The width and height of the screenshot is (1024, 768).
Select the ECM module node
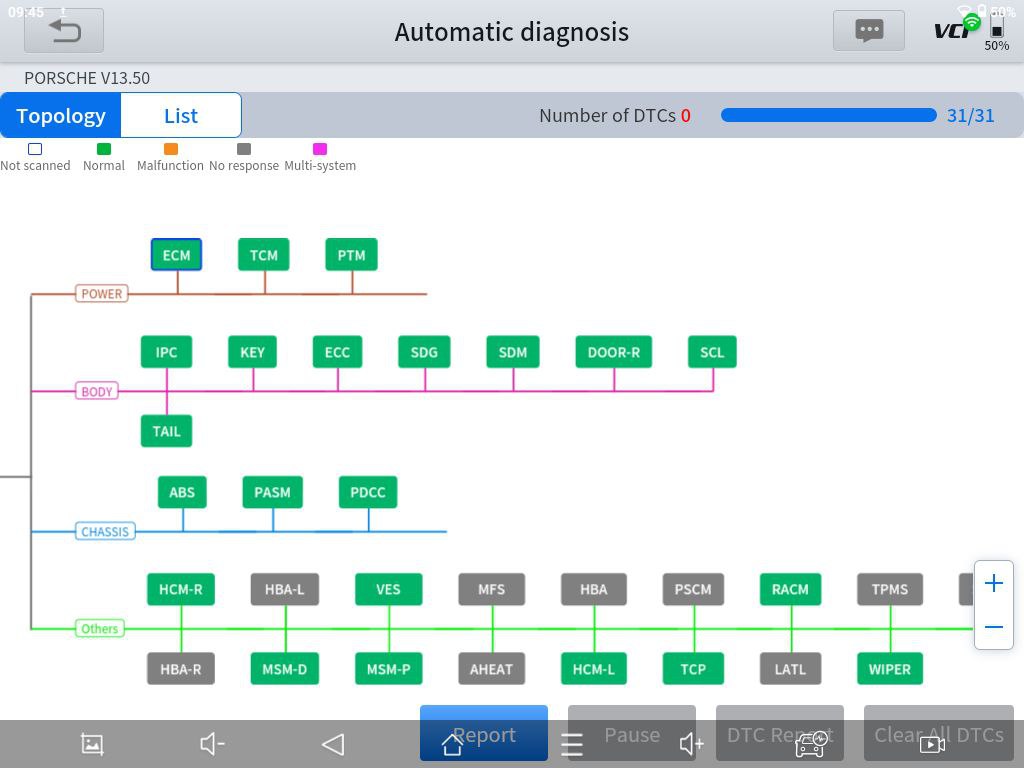click(176, 255)
